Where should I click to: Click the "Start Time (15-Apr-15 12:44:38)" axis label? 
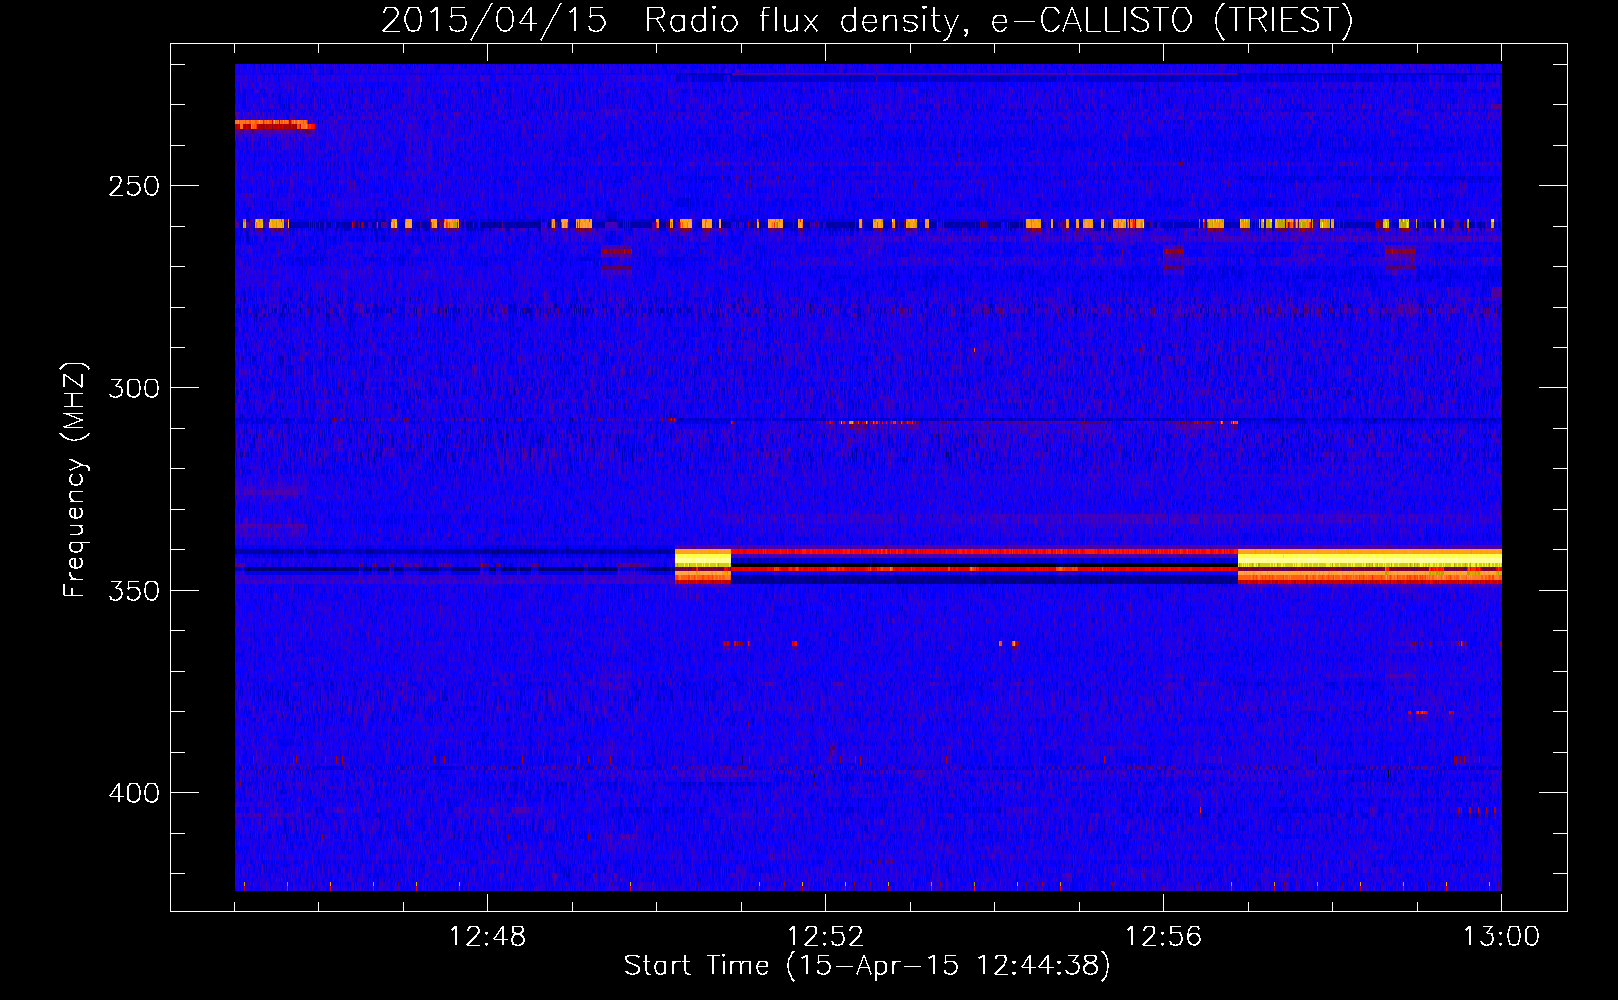pos(867,966)
